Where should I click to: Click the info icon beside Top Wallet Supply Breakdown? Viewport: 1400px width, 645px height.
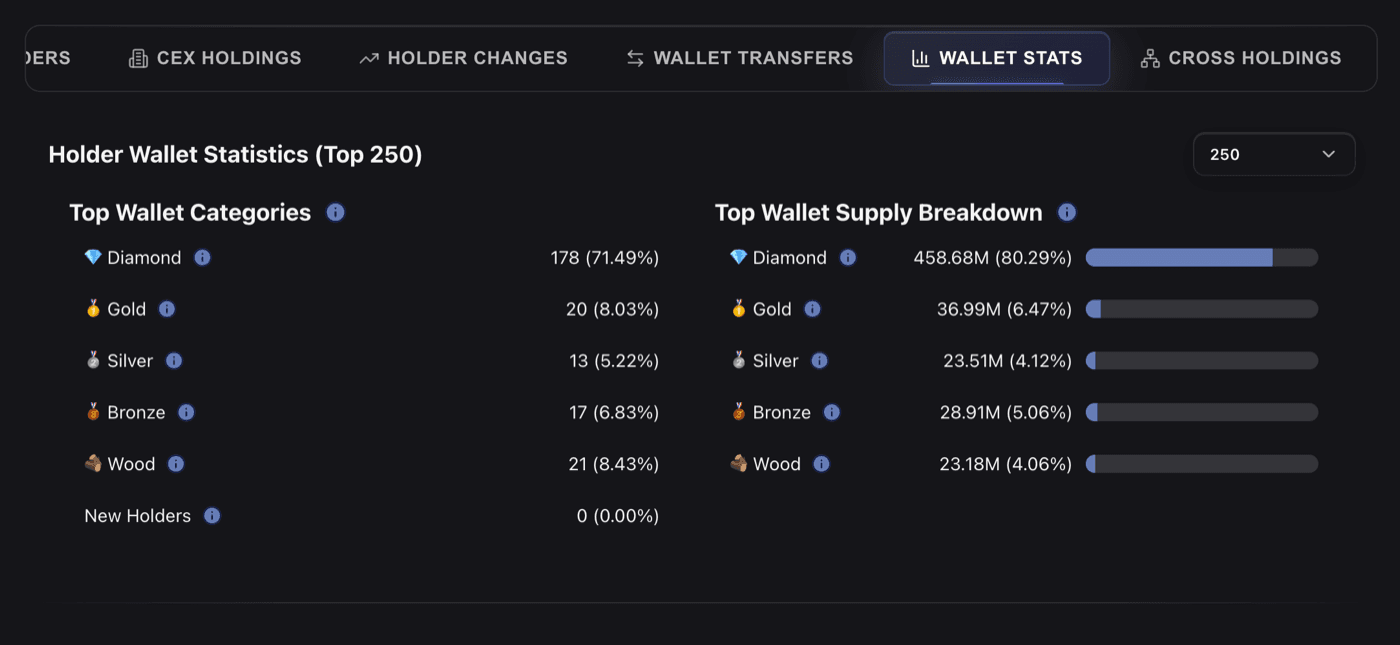1066,212
